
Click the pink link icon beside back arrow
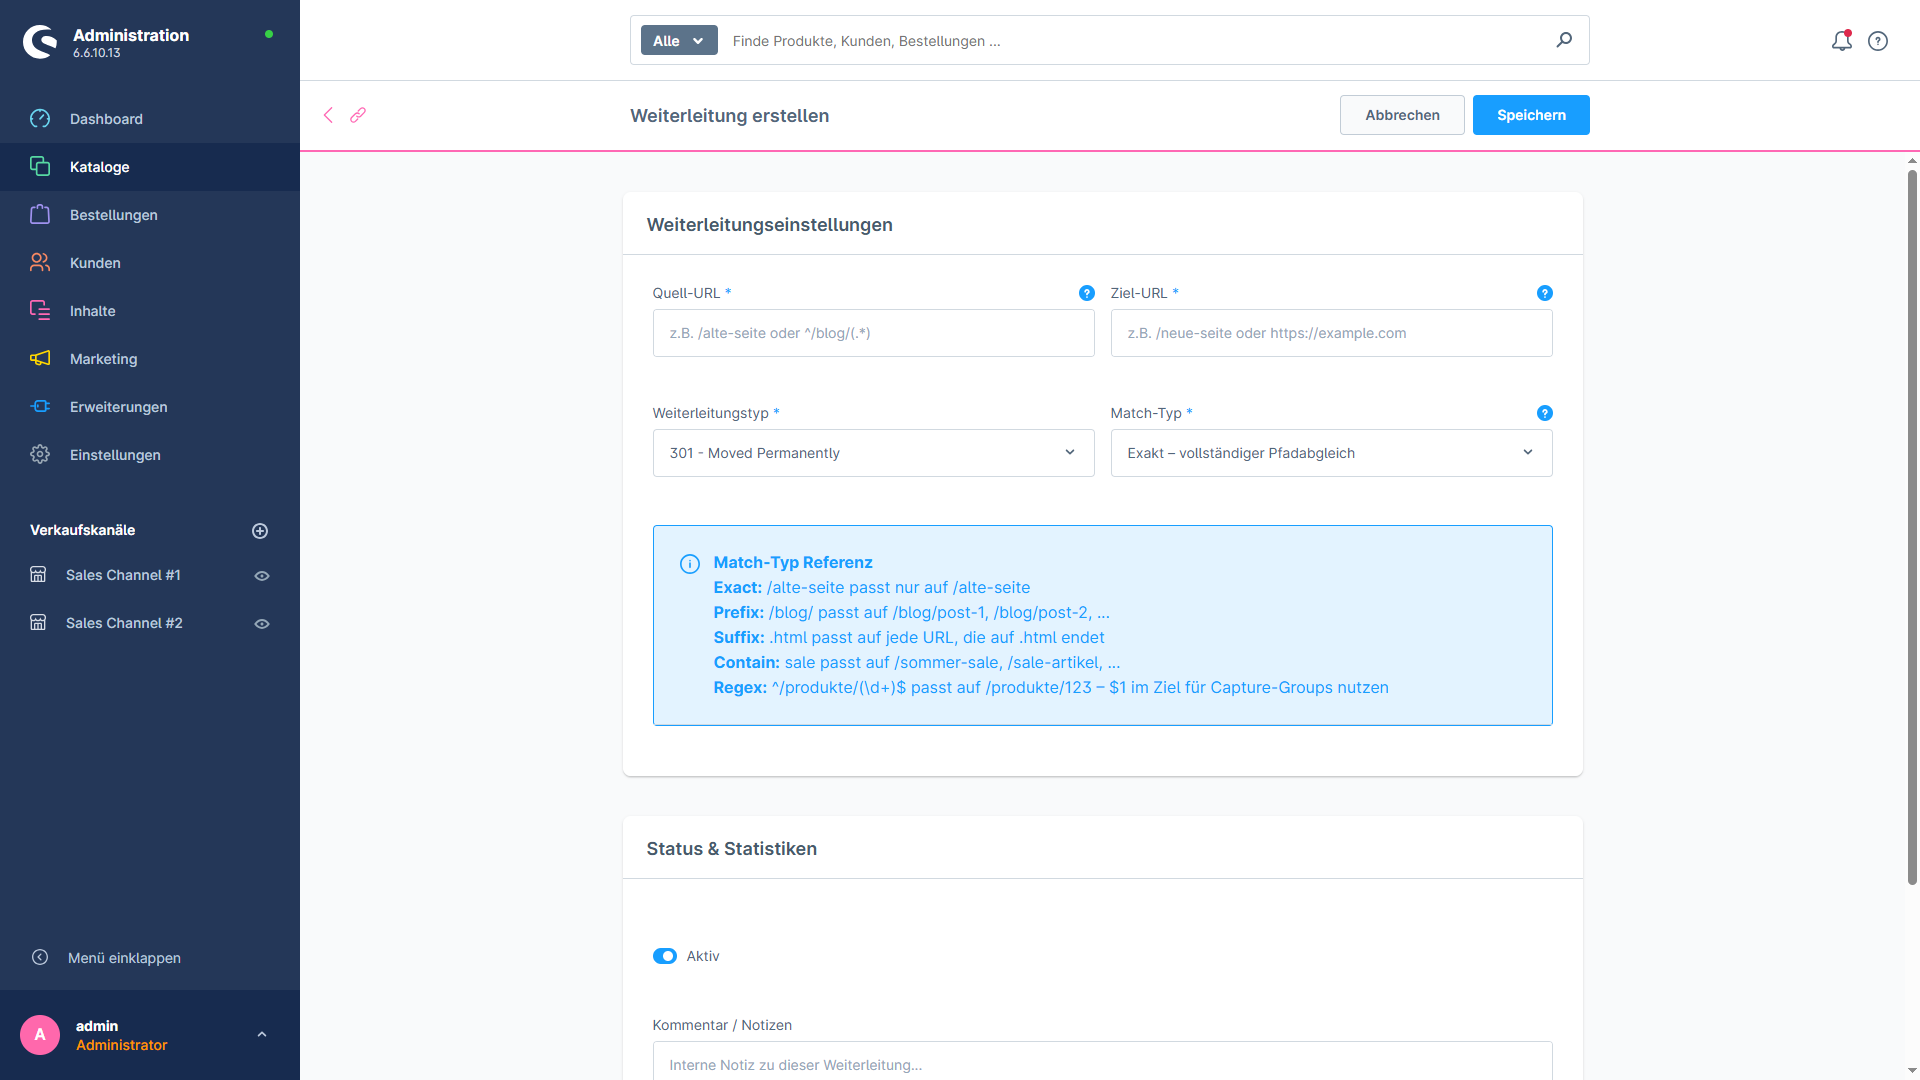point(358,115)
